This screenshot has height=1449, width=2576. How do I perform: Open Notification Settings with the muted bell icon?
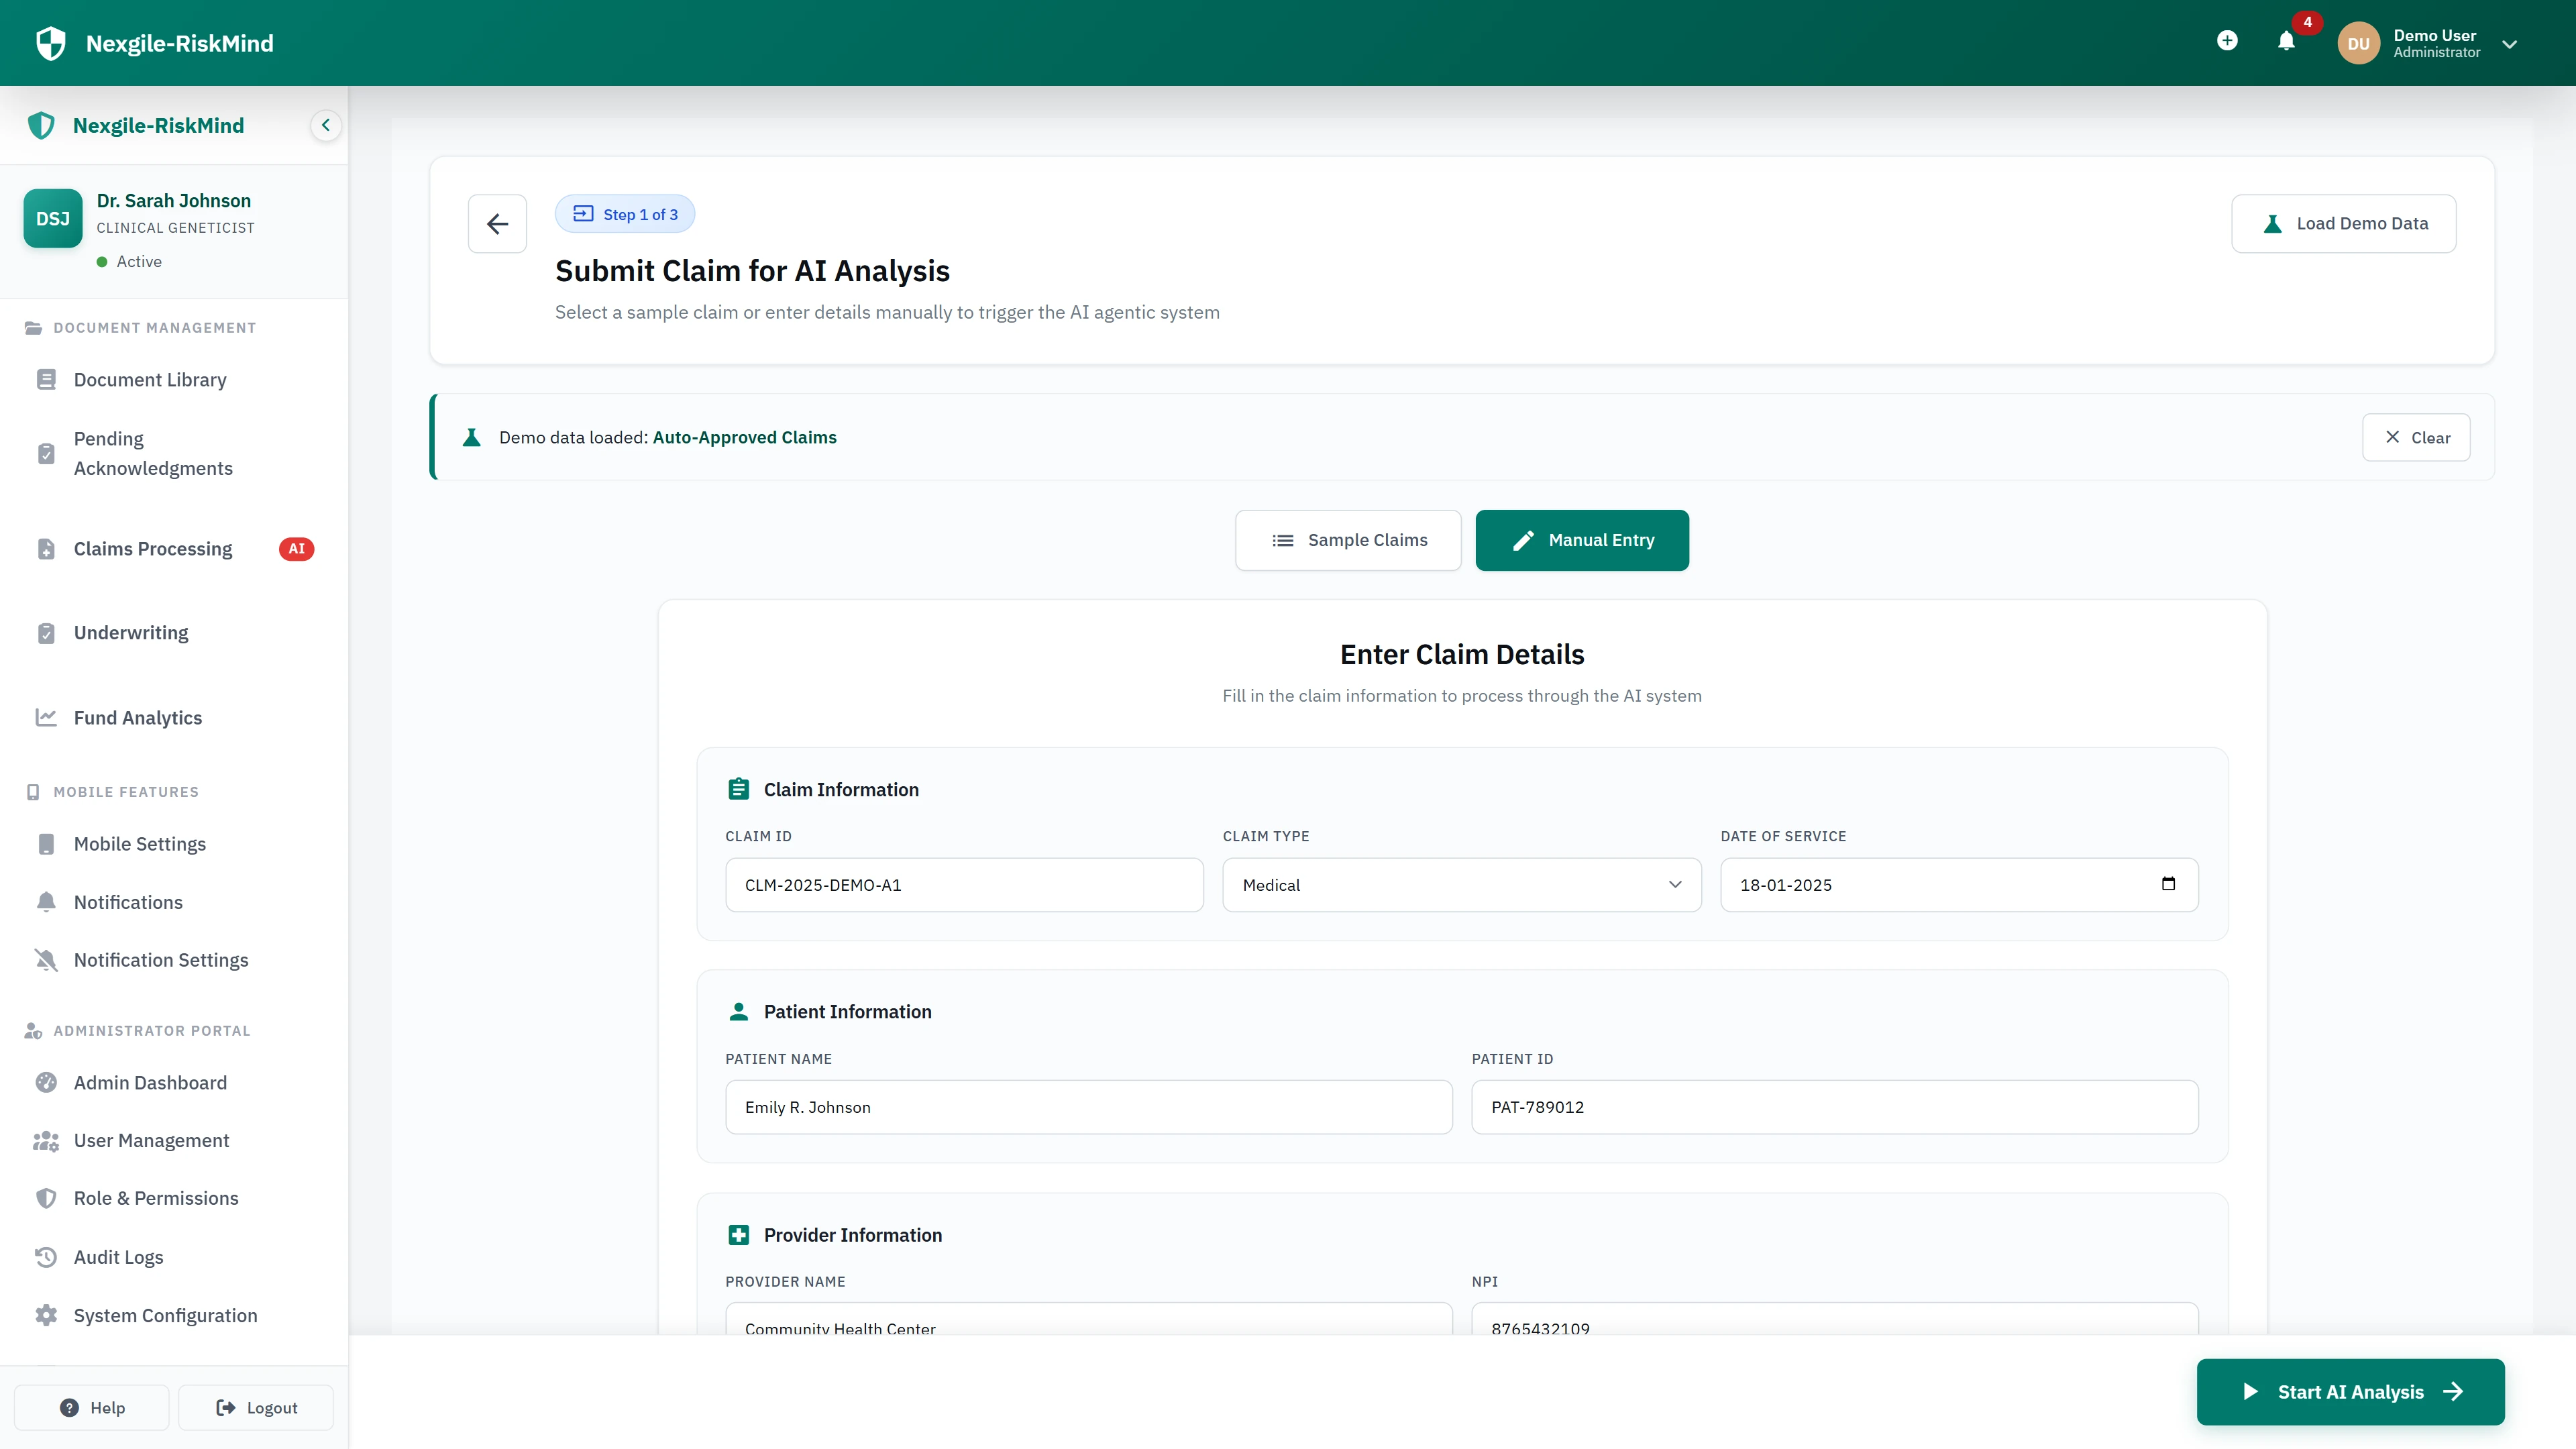click(x=161, y=959)
